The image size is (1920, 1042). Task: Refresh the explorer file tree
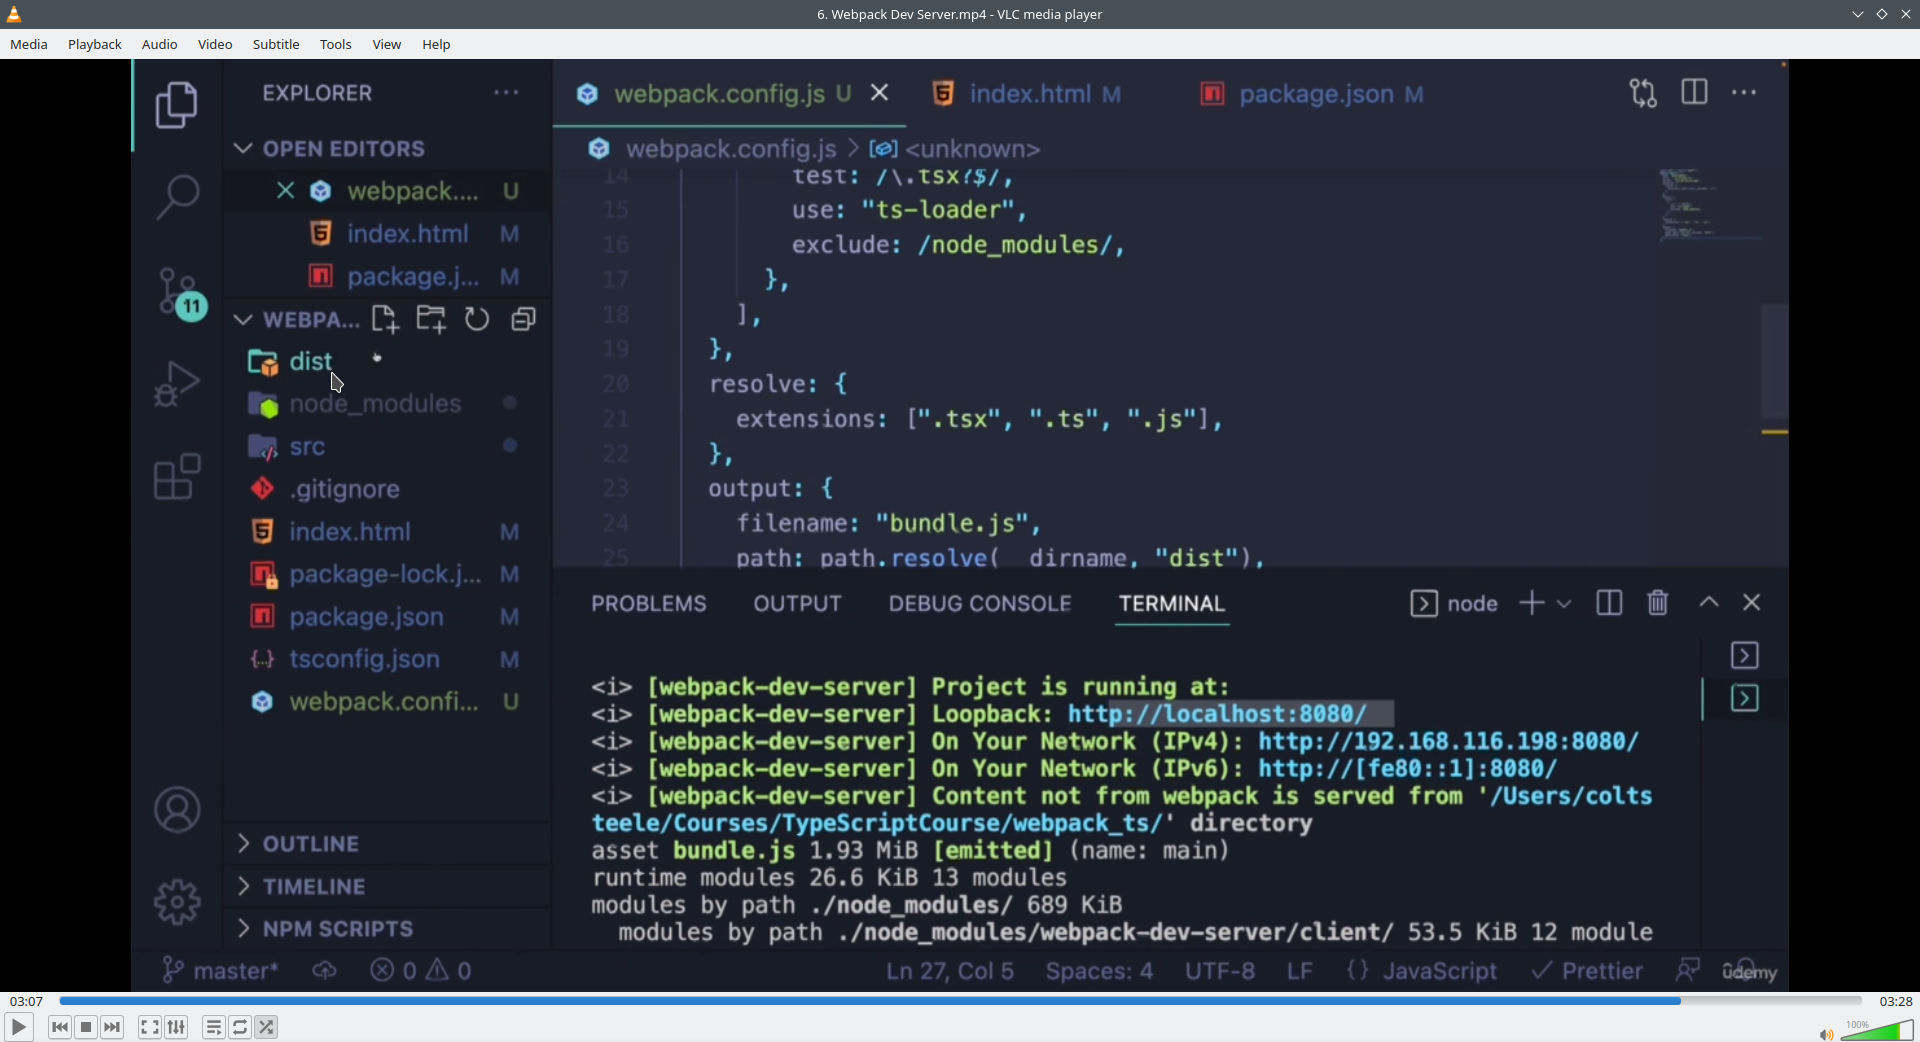(477, 319)
